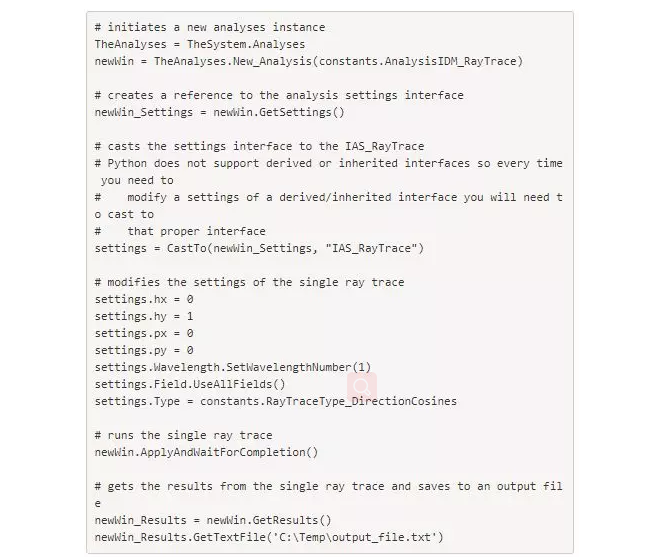Click the RayTraceType_DirectionCosines line
Image resolution: width=664 pixels, height=560 pixels.
pos(276,401)
